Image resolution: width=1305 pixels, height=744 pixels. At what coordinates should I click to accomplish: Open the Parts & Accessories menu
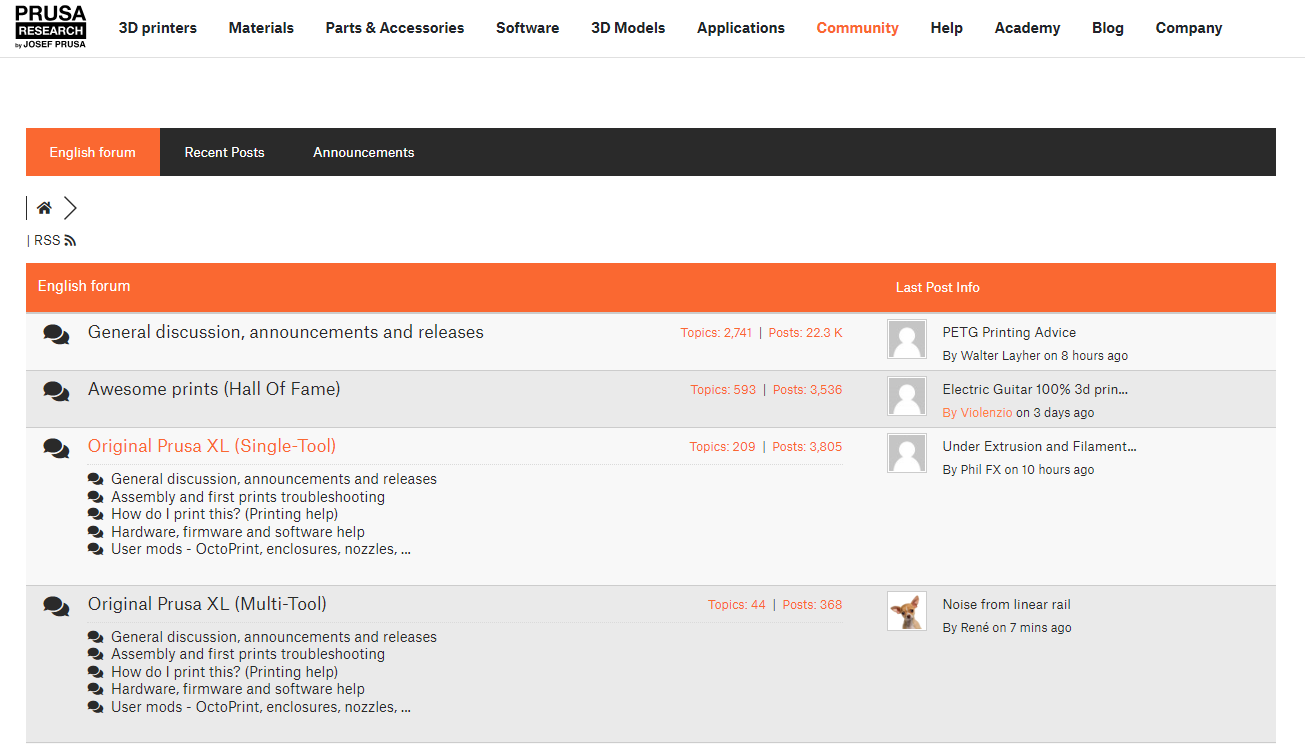pyautogui.click(x=395, y=28)
